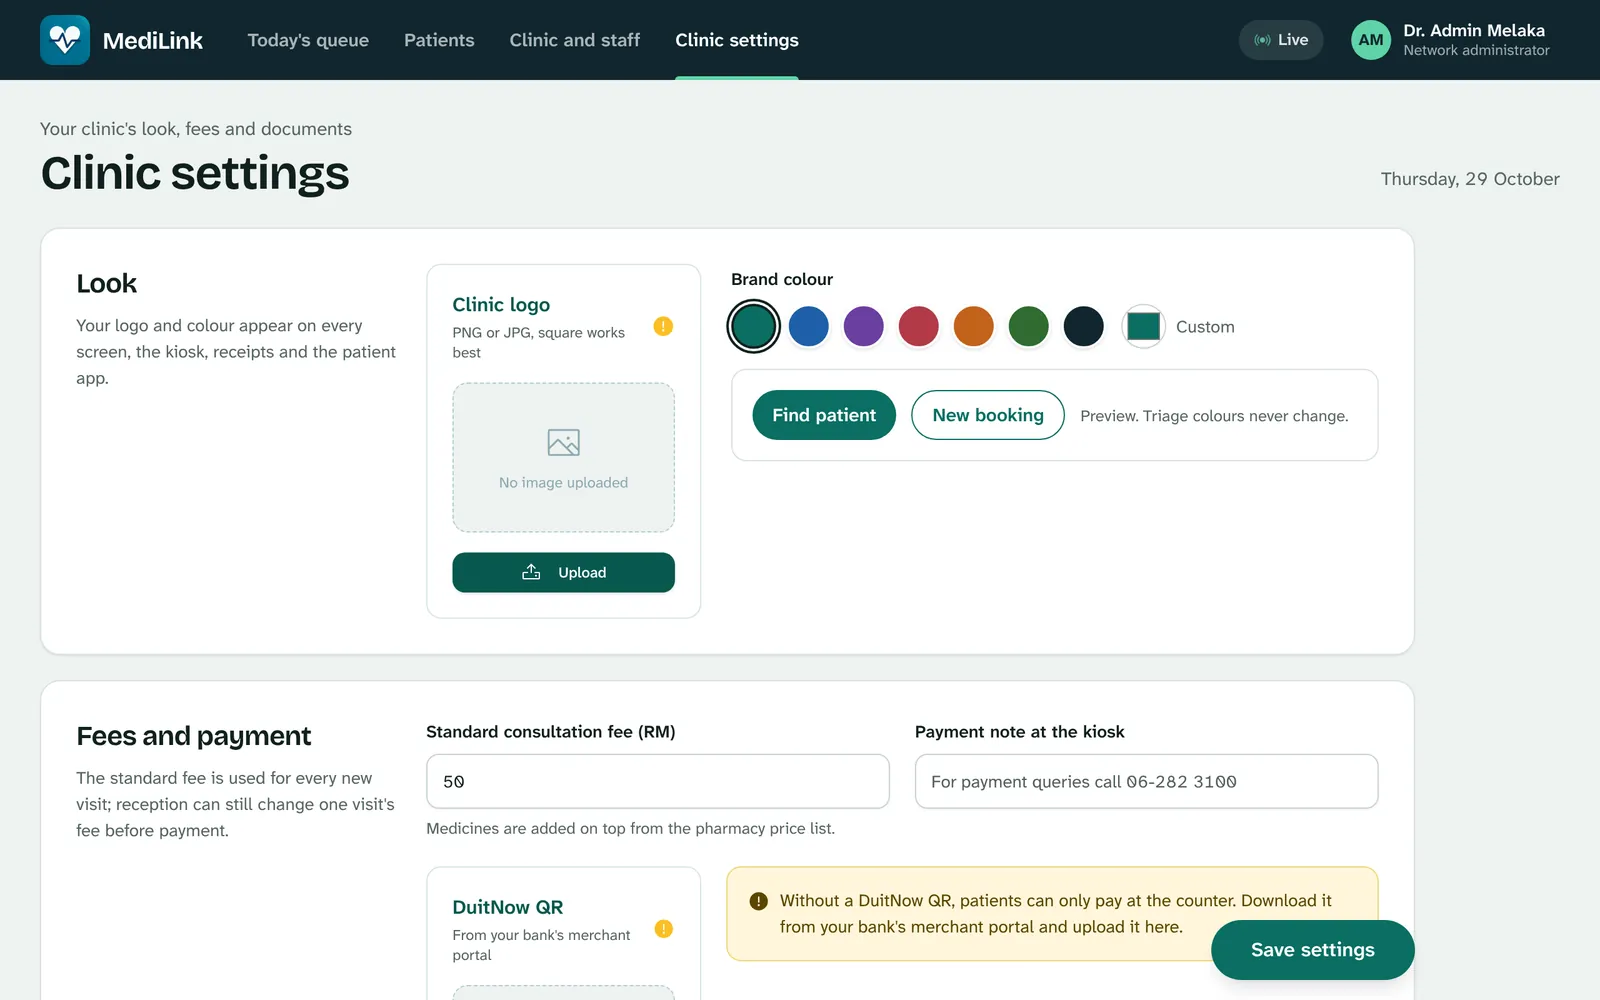This screenshot has width=1600, height=1000.
Task: Click the Clinic logo heading
Action: [x=501, y=305]
